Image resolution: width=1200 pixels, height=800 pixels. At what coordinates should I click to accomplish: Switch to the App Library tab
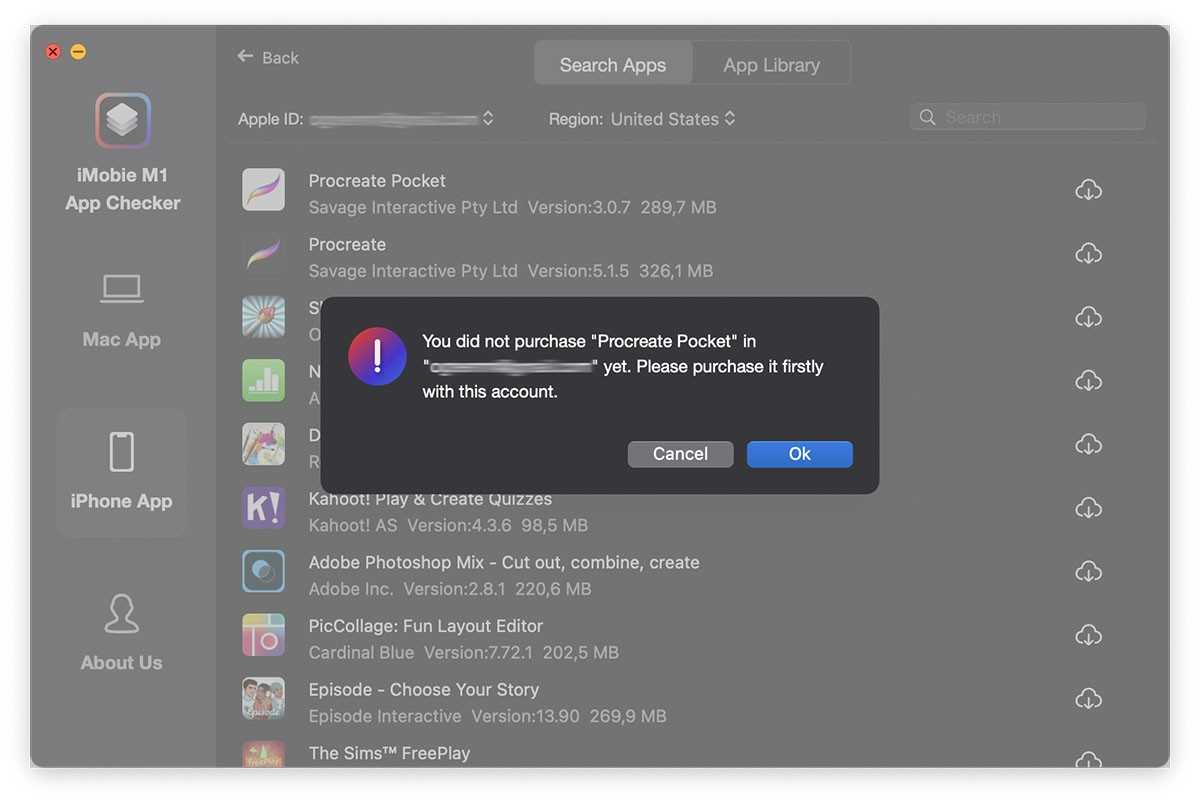pyautogui.click(x=771, y=65)
